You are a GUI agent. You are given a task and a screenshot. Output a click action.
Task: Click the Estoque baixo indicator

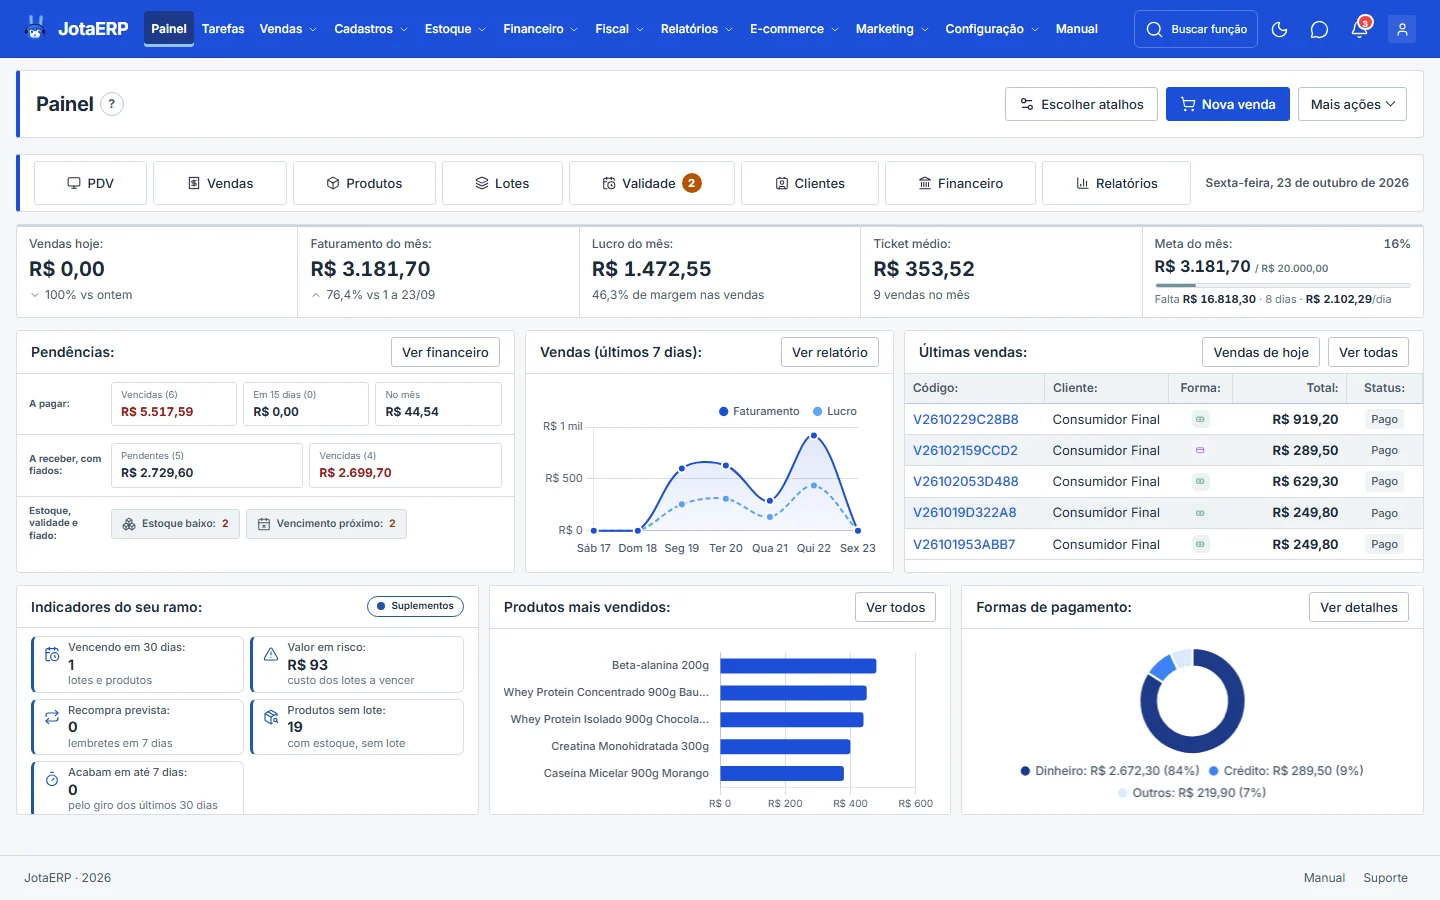(x=175, y=524)
